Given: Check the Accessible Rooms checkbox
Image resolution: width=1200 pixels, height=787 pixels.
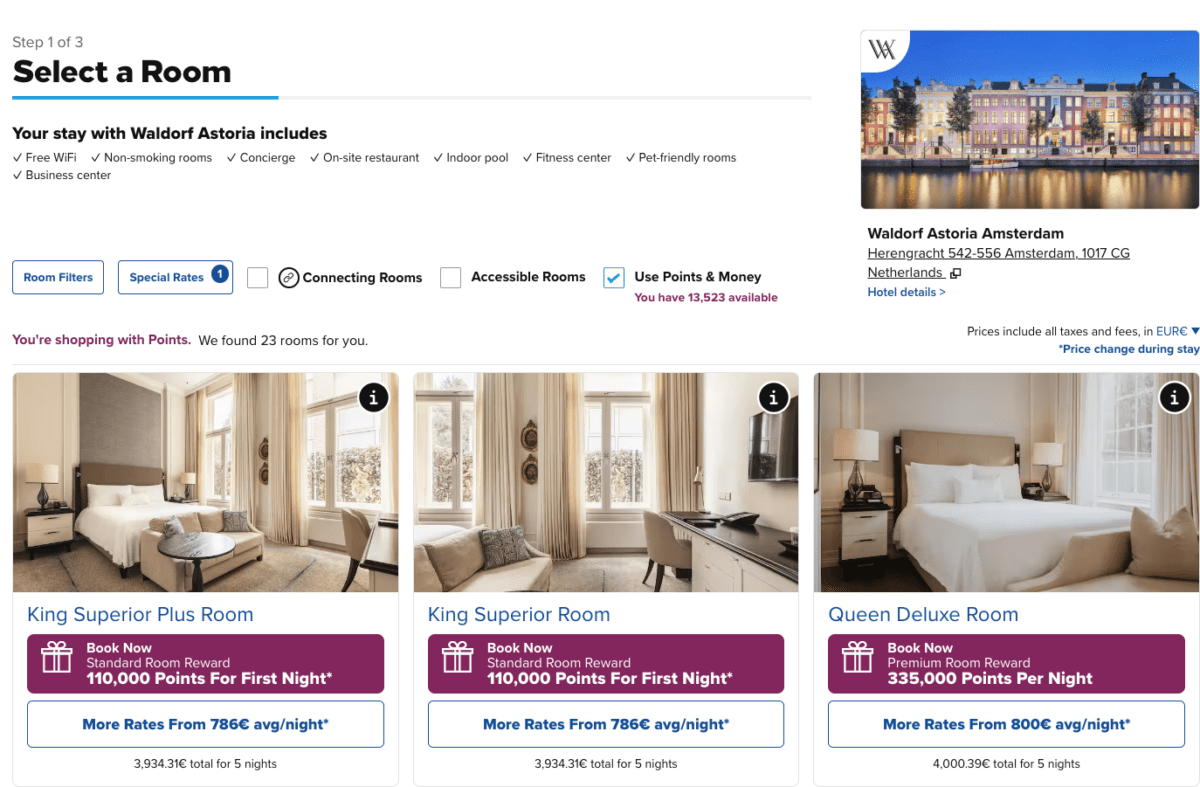Looking at the screenshot, I should (451, 278).
